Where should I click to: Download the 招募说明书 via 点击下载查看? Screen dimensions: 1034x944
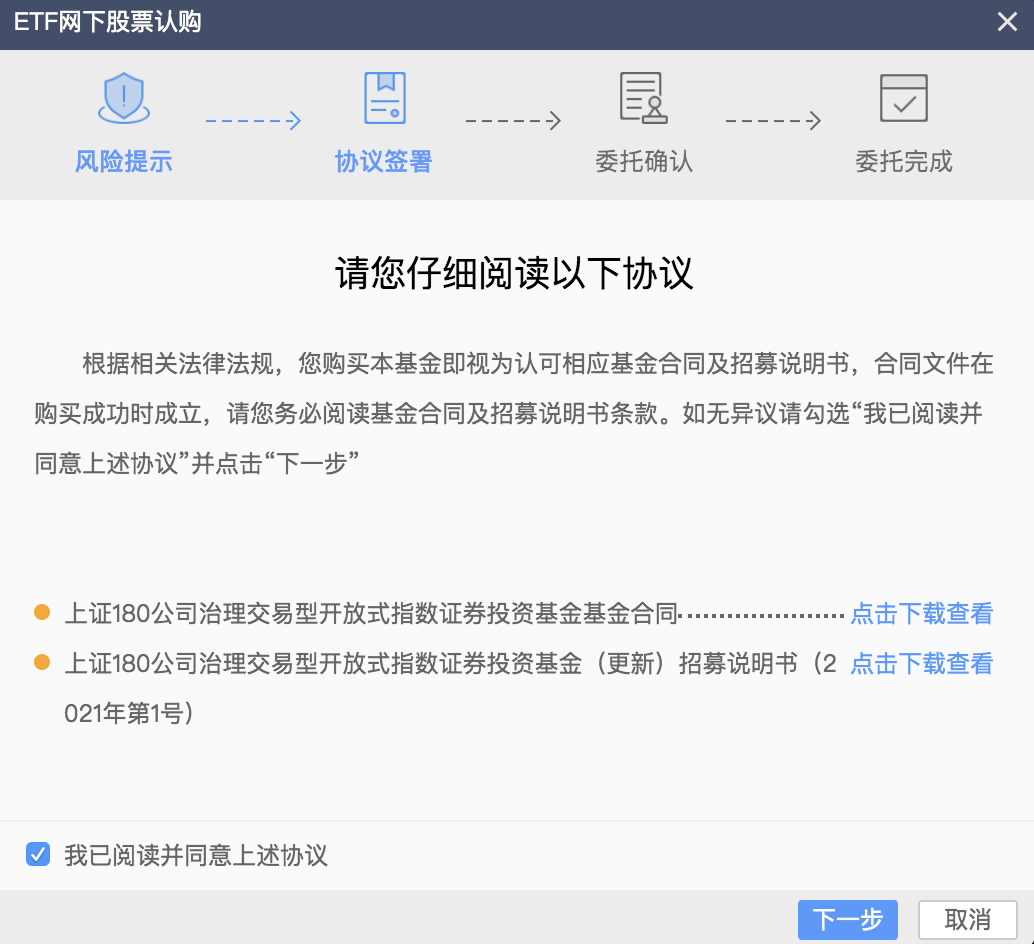[x=921, y=663]
